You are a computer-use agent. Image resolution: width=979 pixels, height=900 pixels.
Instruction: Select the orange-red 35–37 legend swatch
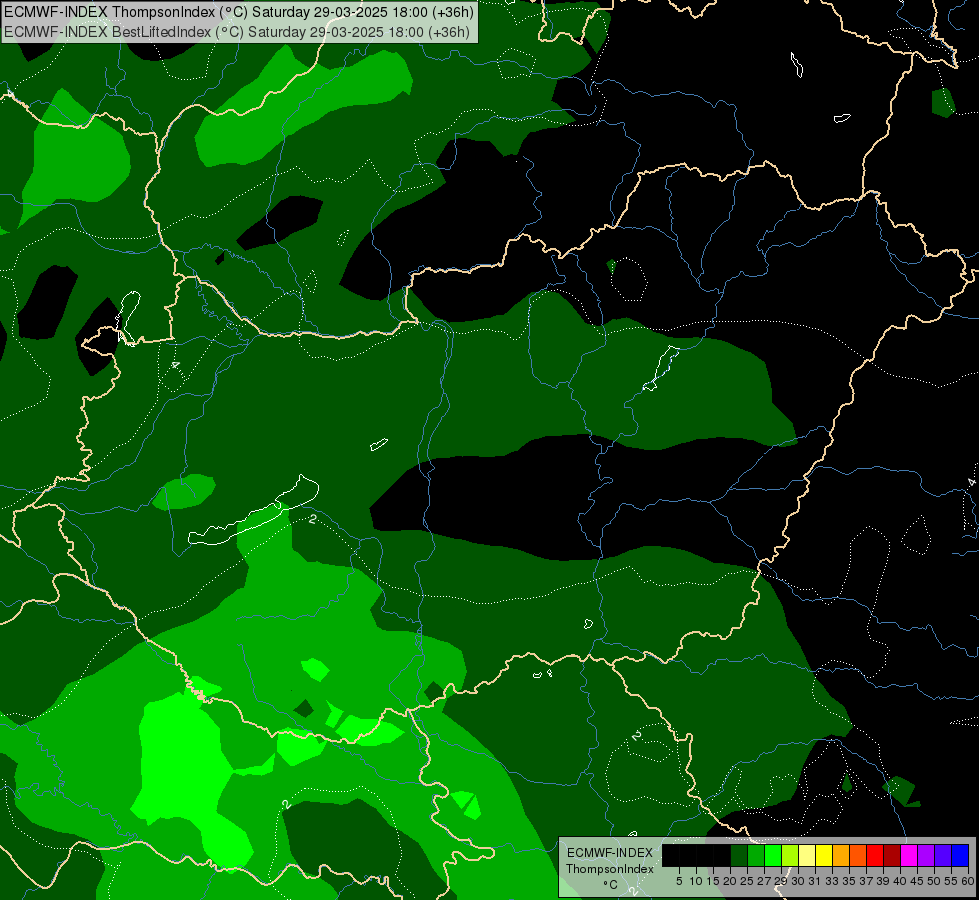coord(858,855)
